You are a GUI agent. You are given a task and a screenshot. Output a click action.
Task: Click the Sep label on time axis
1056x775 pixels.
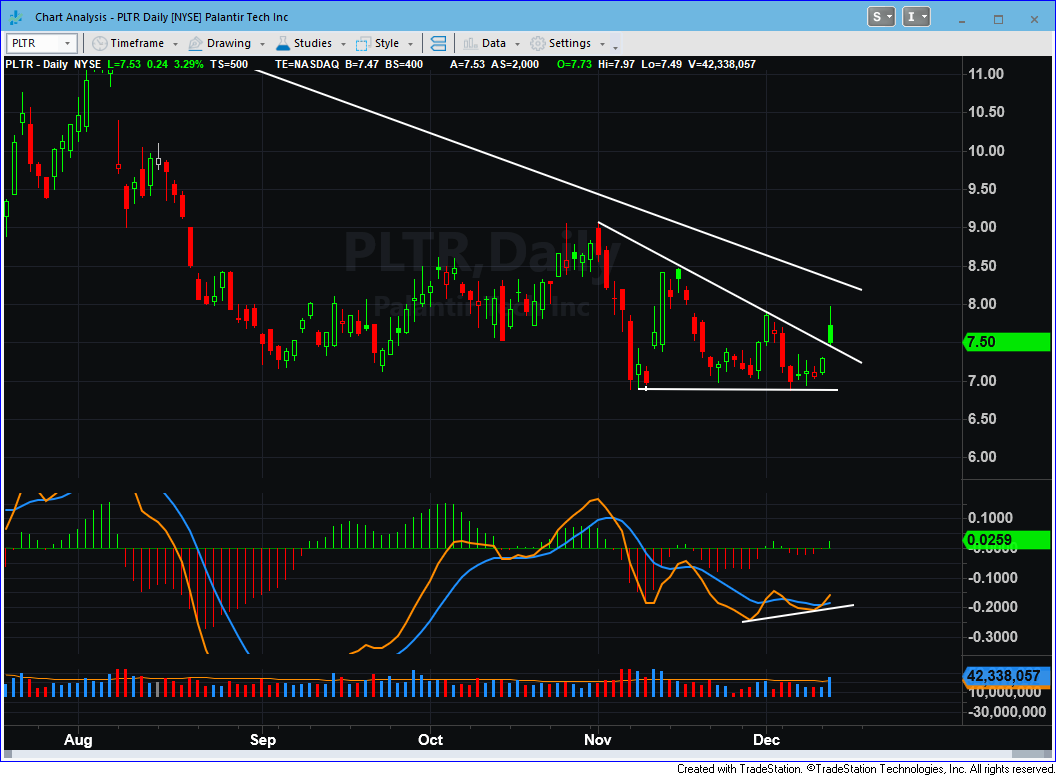[263, 740]
